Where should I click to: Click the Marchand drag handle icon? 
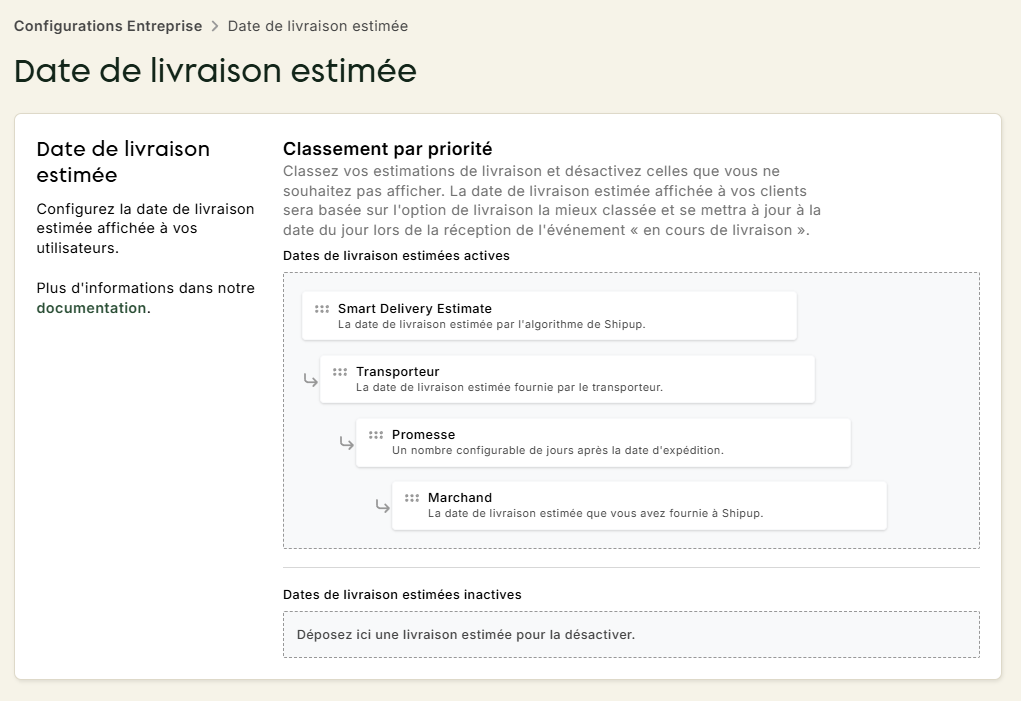(412, 498)
